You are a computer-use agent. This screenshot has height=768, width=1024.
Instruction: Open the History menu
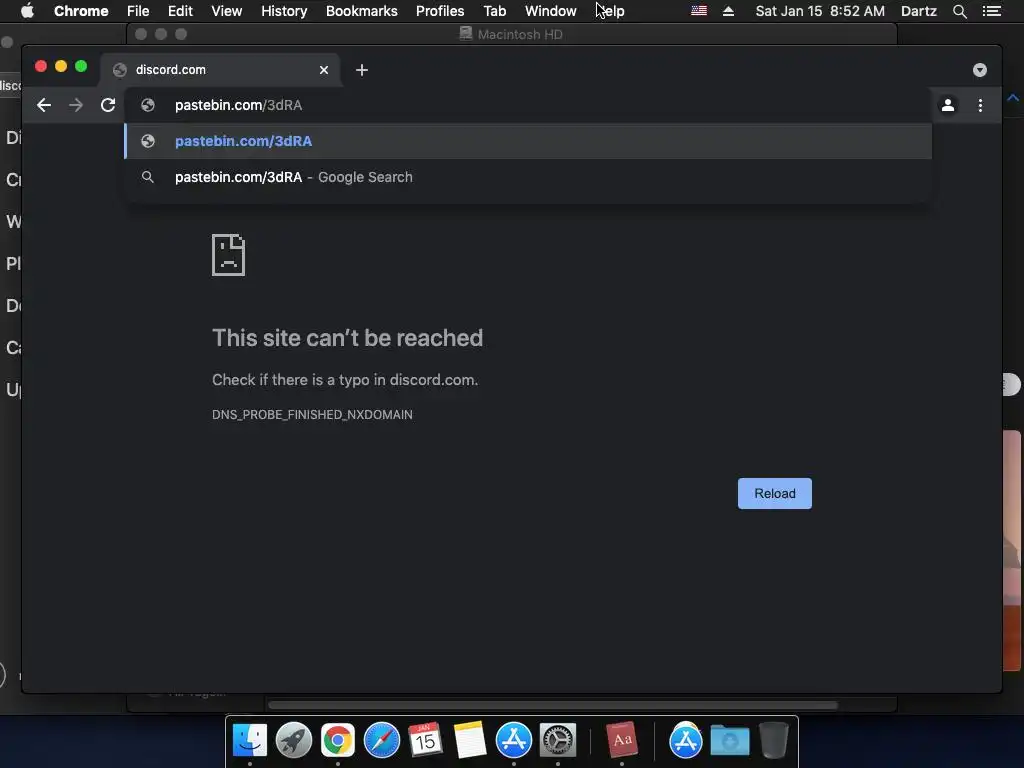pos(284,11)
